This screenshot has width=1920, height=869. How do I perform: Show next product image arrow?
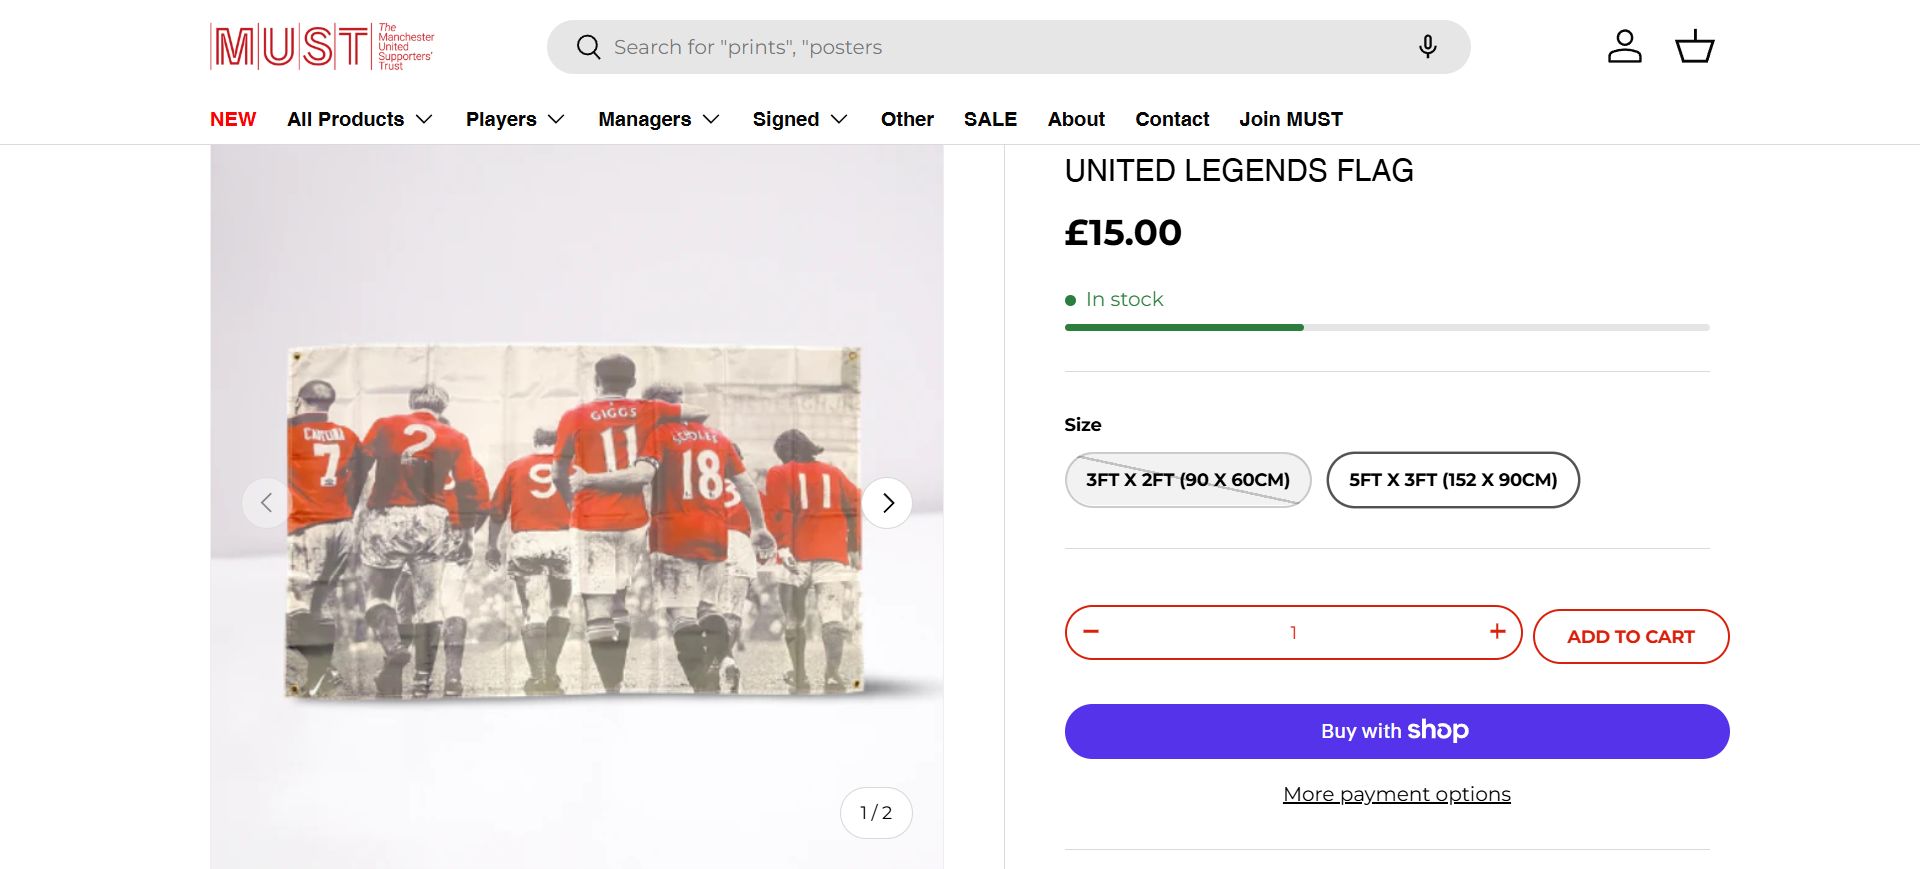(x=887, y=503)
